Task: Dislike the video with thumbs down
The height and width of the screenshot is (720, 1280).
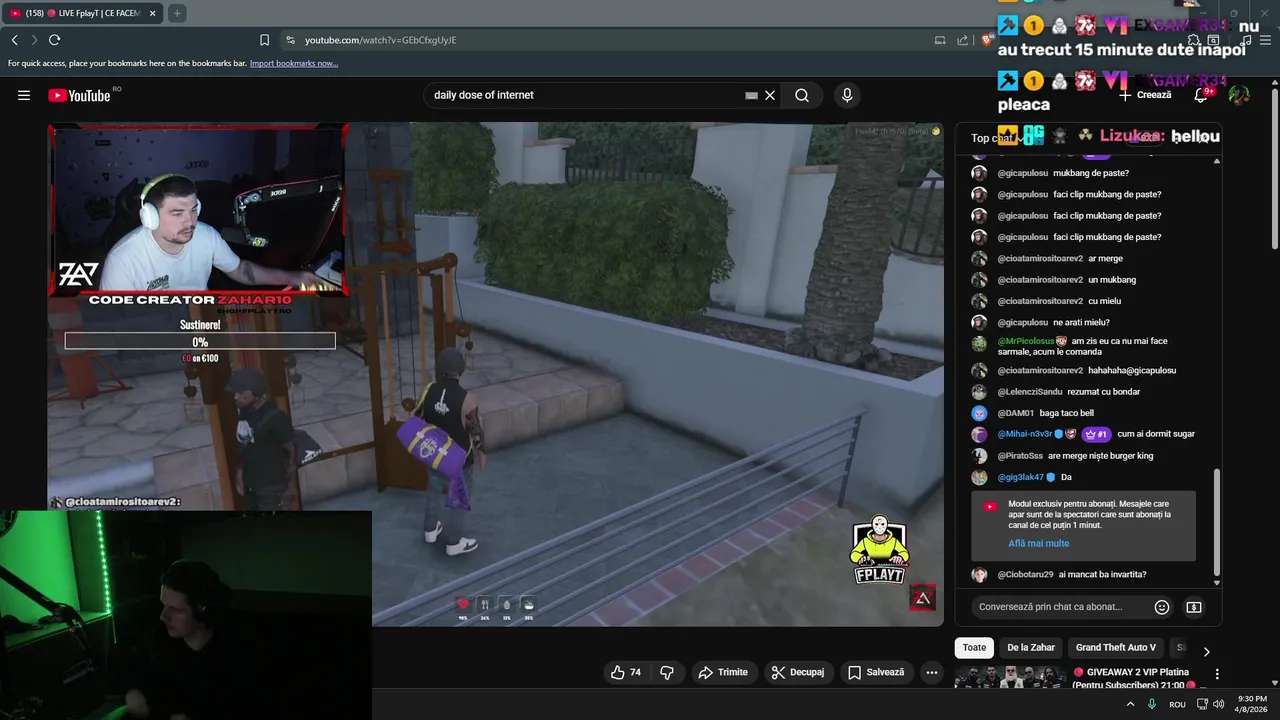Action: pos(667,672)
